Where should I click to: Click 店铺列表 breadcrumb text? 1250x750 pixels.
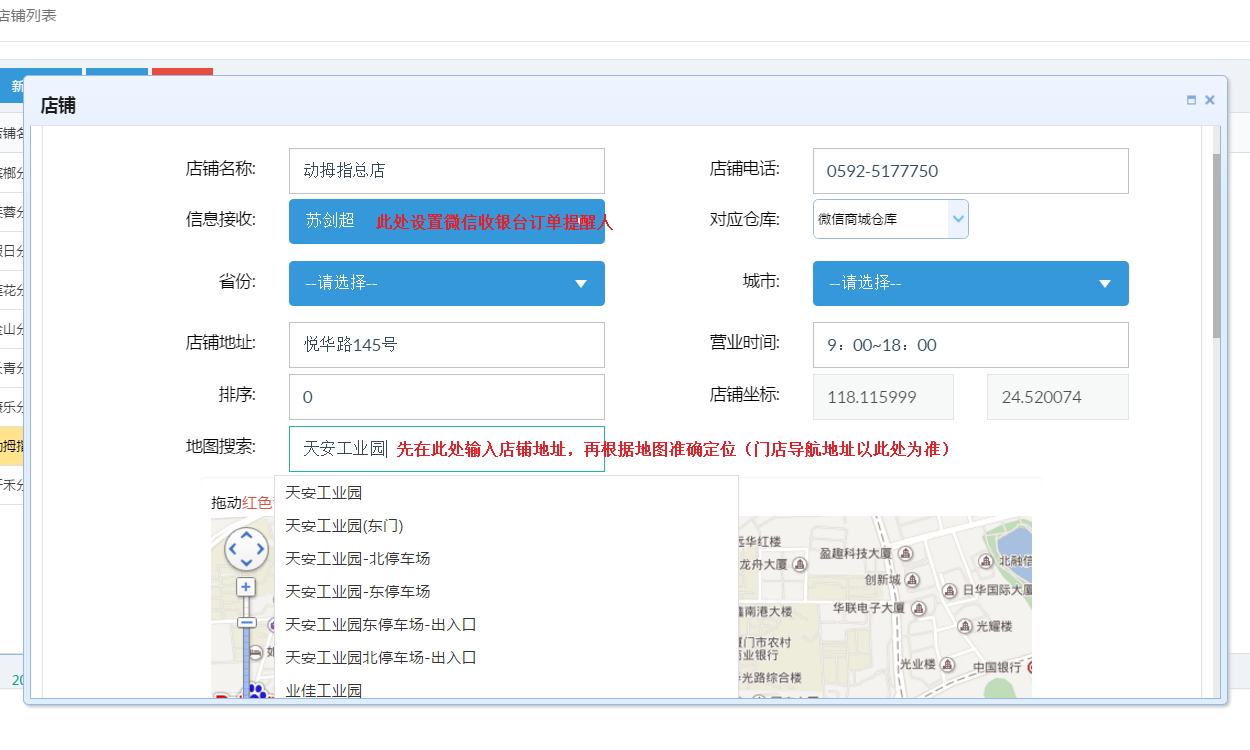[x=28, y=16]
